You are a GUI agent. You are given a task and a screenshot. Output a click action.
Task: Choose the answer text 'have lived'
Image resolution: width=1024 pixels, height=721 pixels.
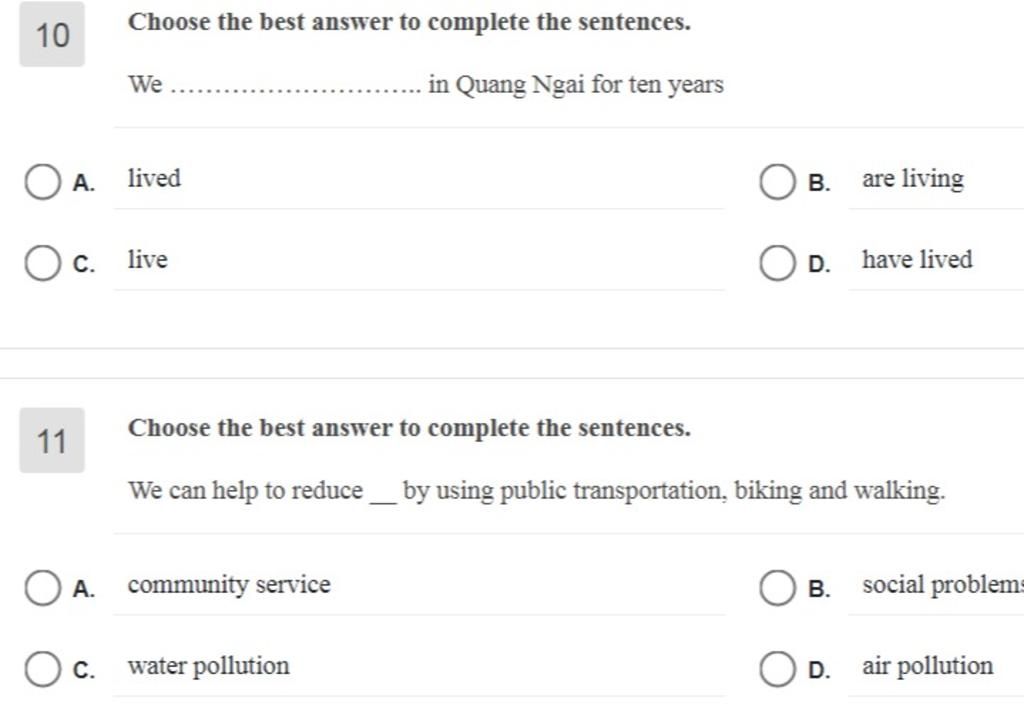[917, 259]
